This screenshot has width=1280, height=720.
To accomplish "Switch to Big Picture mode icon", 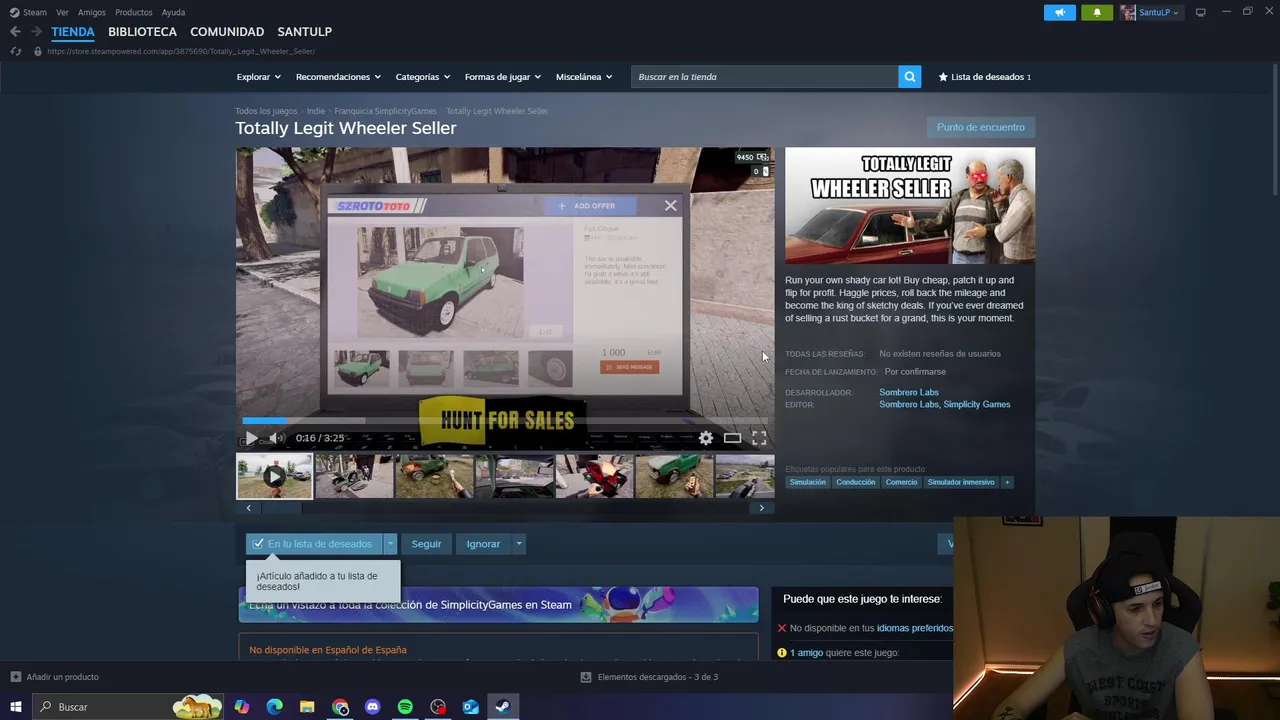I will 1201,12.
